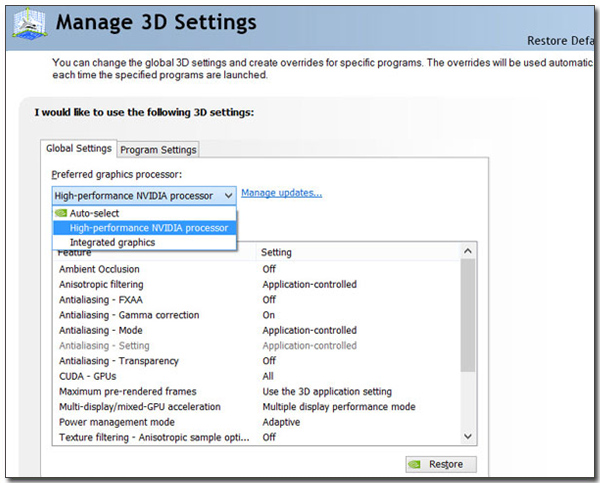Click the NVIDIA logo beside Auto-select
Image resolution: width=600 pixels, height=483 pixels.
coord(61,213)
